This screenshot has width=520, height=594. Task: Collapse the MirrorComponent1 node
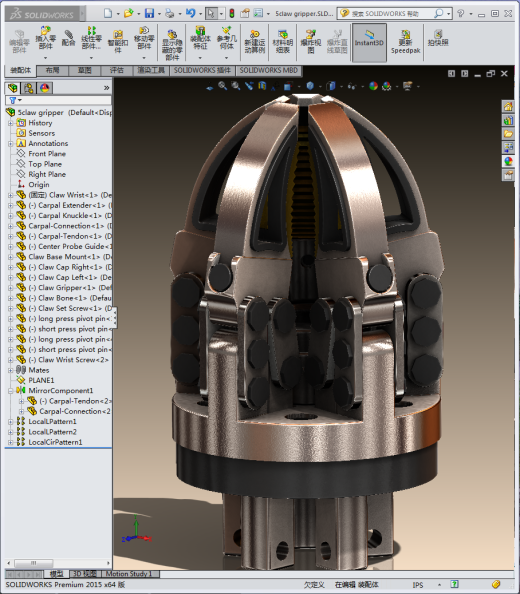click(x=11, y=391)
